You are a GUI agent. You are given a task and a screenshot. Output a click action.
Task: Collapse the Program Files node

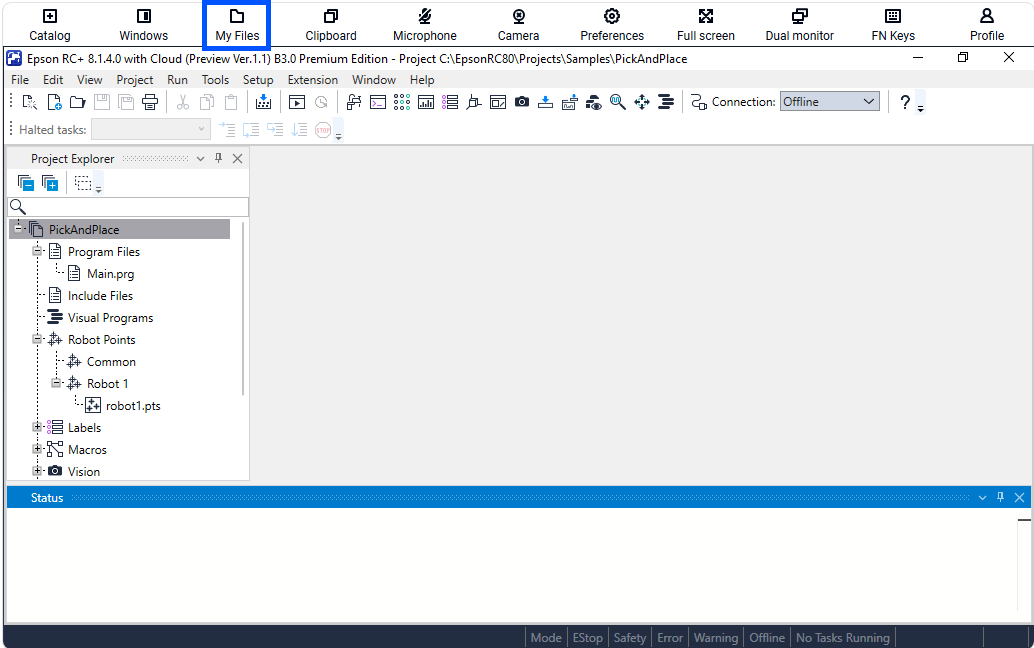tap(37, 251)
